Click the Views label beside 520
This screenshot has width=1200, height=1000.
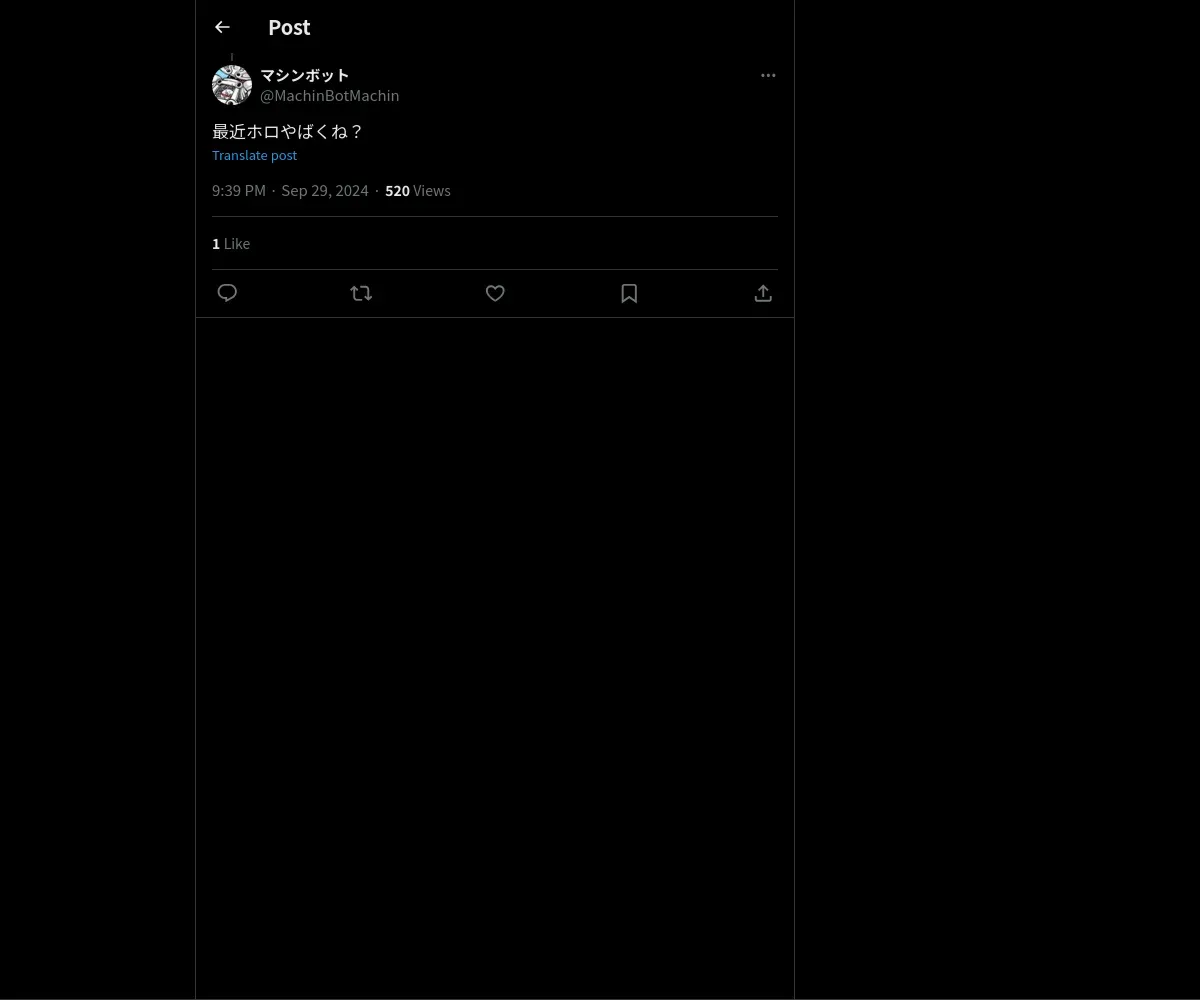pyautogui.click(x=432, y=190)
